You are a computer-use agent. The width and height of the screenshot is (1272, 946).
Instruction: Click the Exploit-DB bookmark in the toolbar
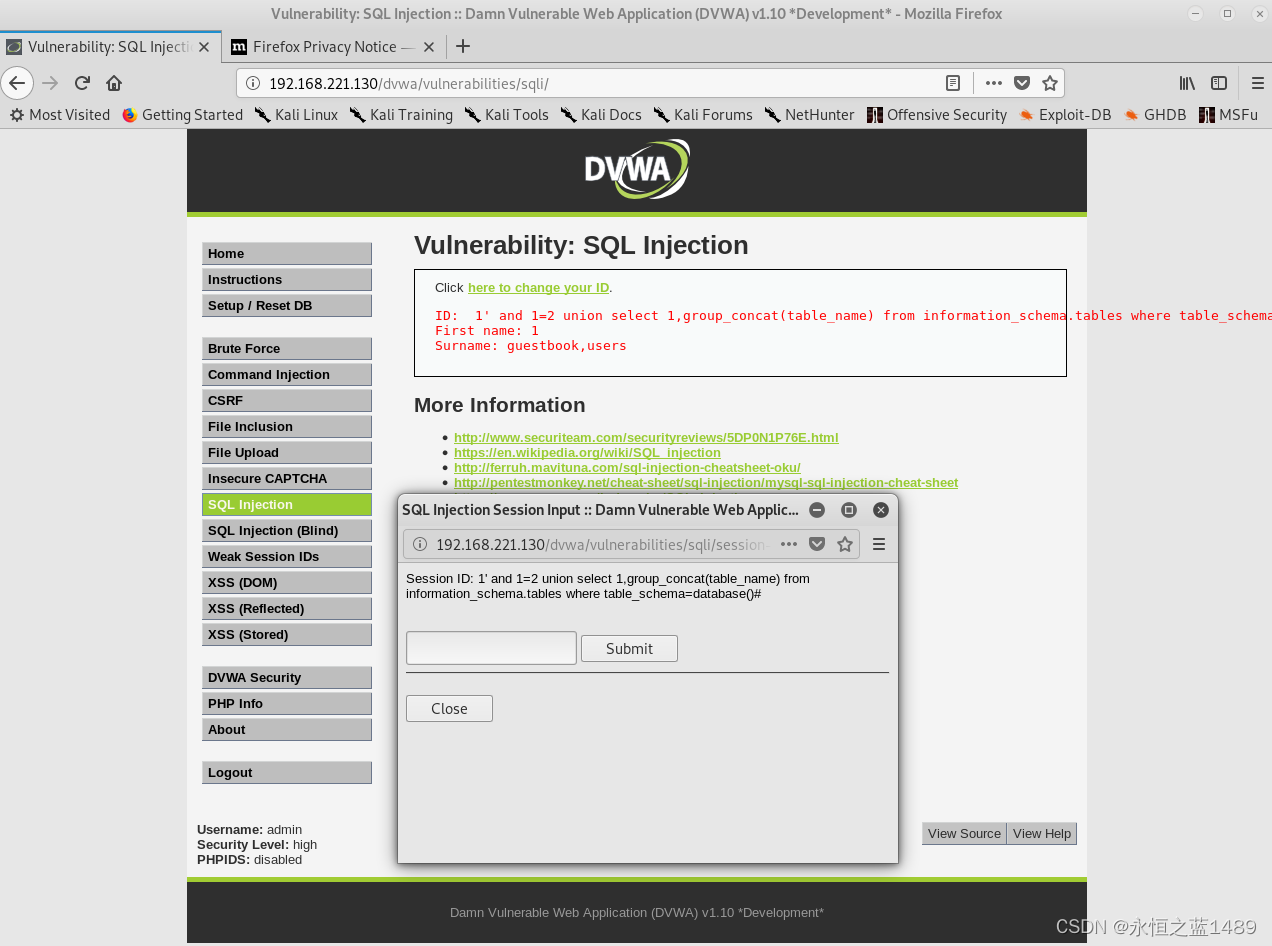1064,114
